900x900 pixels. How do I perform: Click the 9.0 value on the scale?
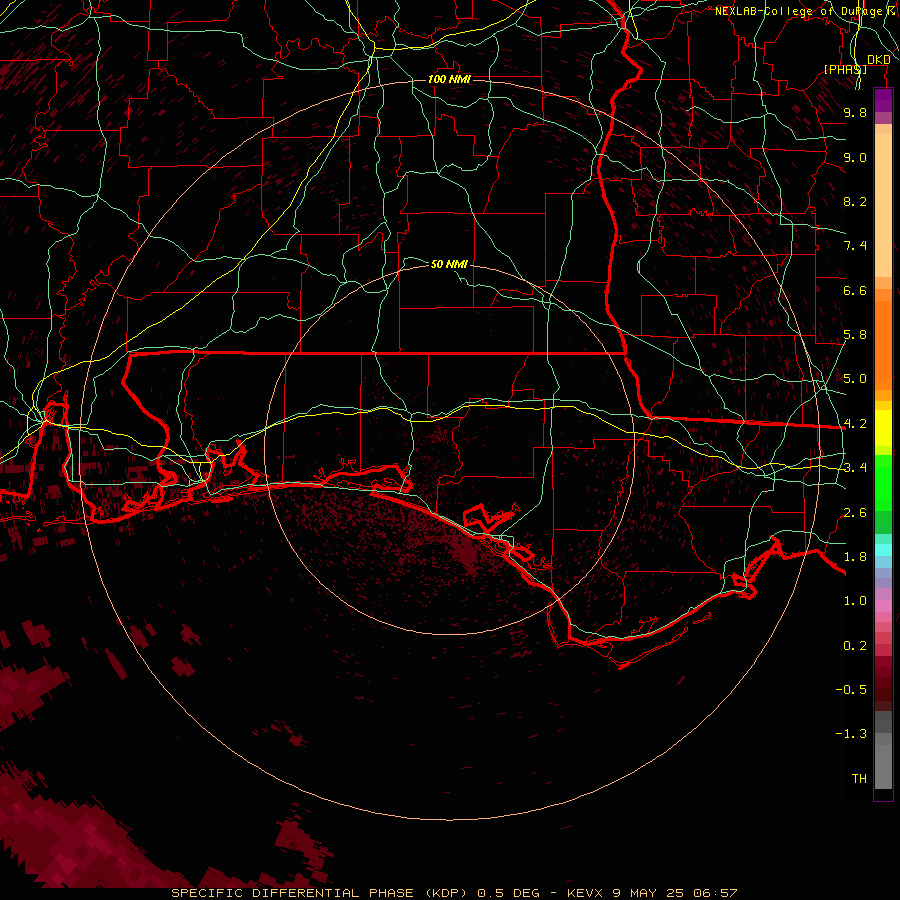[855, 157]
